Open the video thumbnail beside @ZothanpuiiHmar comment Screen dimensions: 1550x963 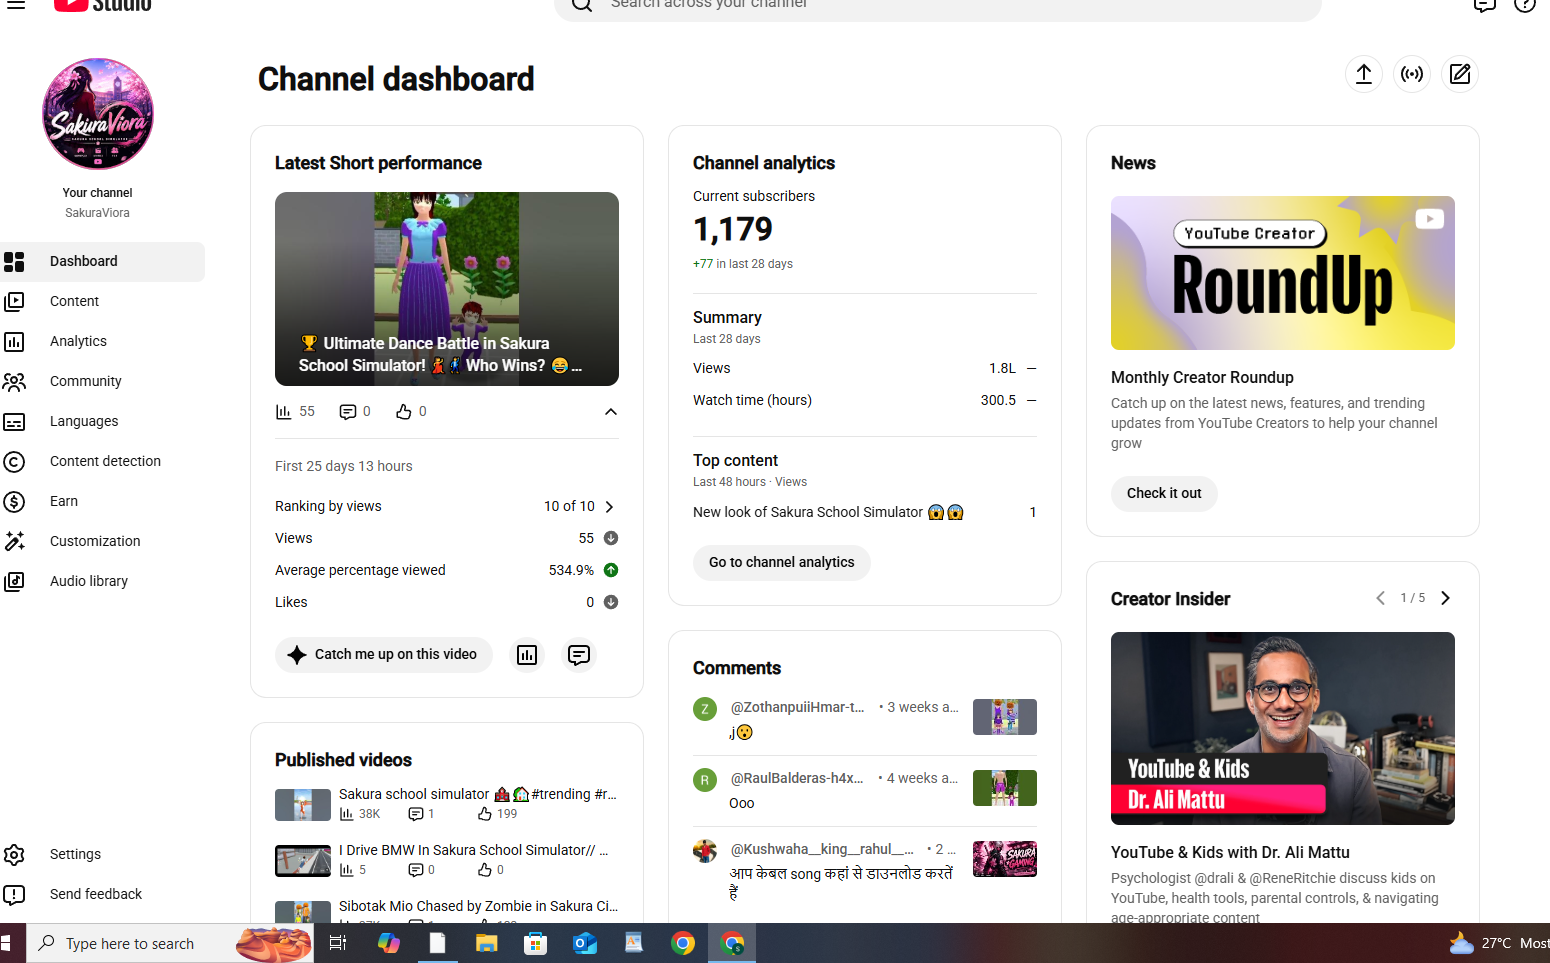tap(1005, 717)
